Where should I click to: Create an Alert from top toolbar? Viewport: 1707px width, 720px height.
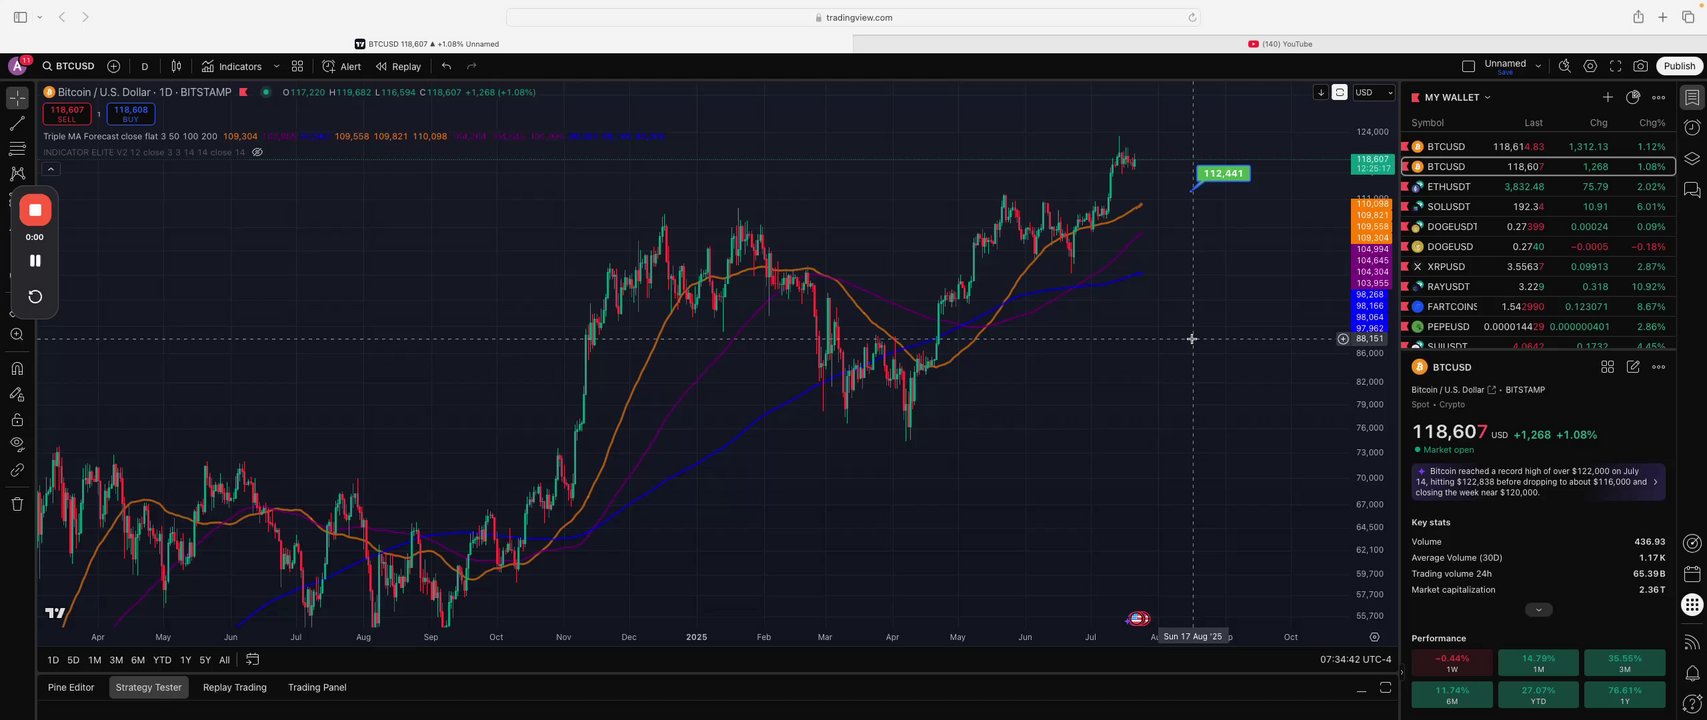tap(342, 66)
